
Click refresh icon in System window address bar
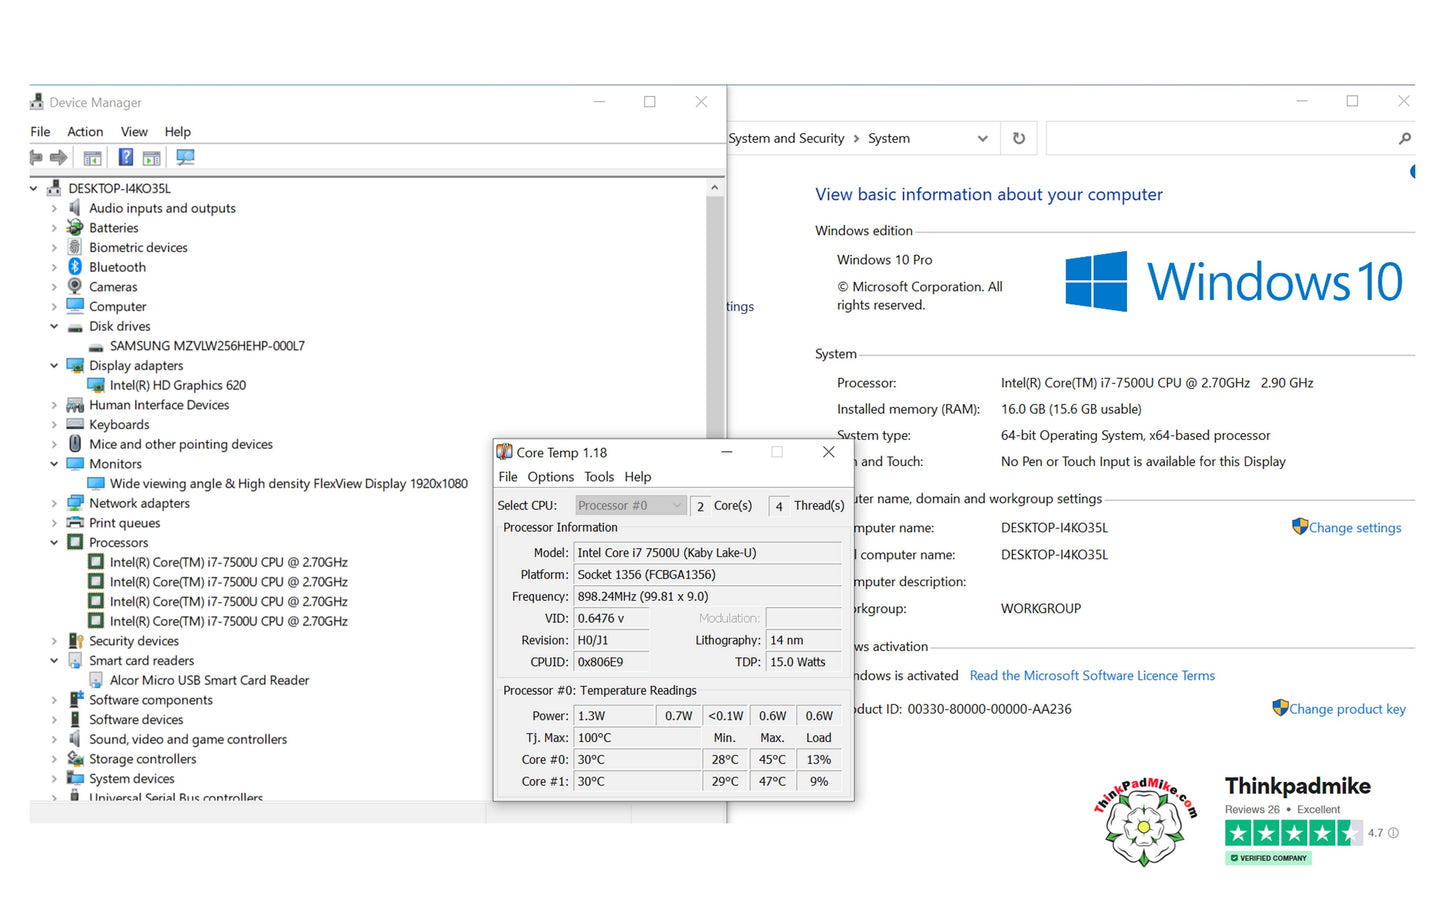click(x=1019, y=138)
